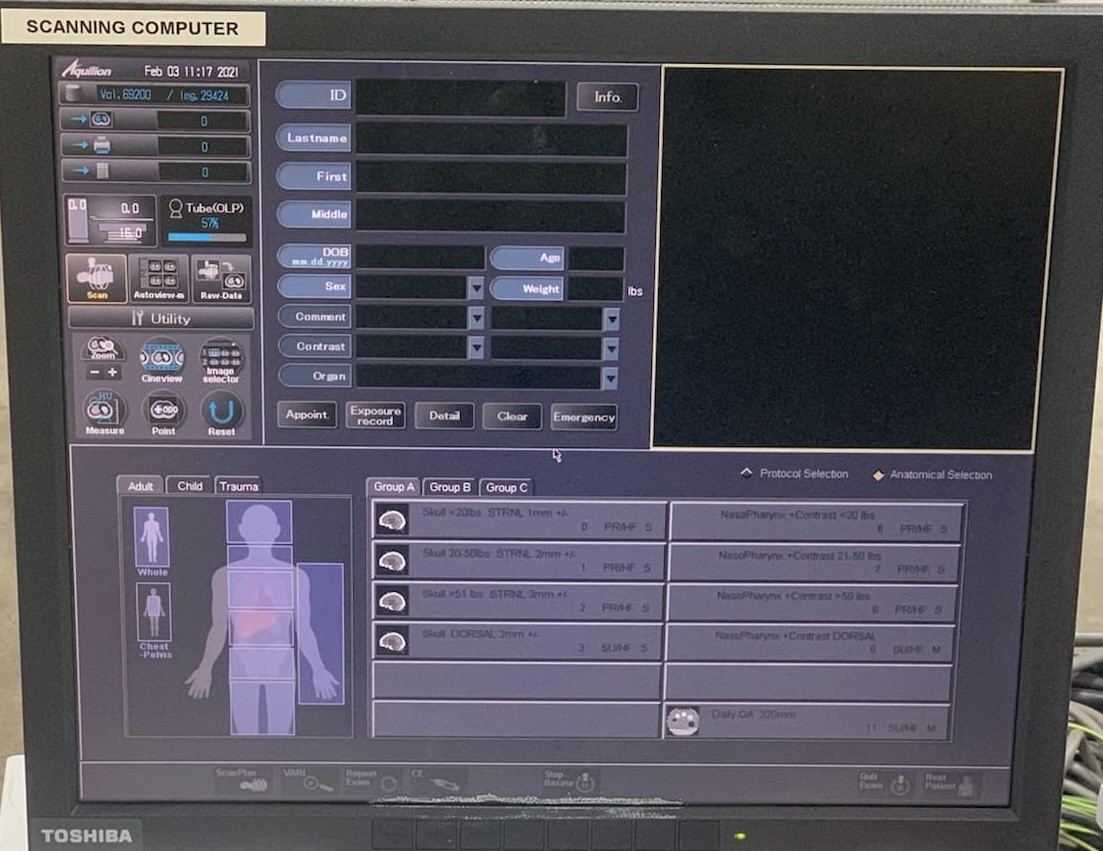Image resolution: width=1103 pixels, height=851 pixels.
Task: Select the Raw-Data icon
Action: [x=221, y=277]
